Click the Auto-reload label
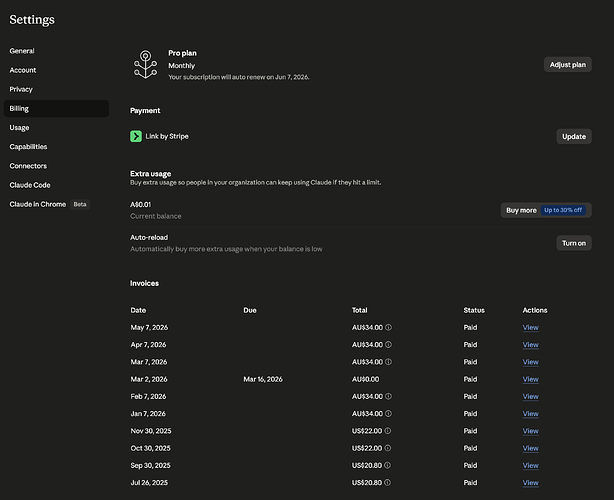Screen dimensions: 614x500 point(149,237)
